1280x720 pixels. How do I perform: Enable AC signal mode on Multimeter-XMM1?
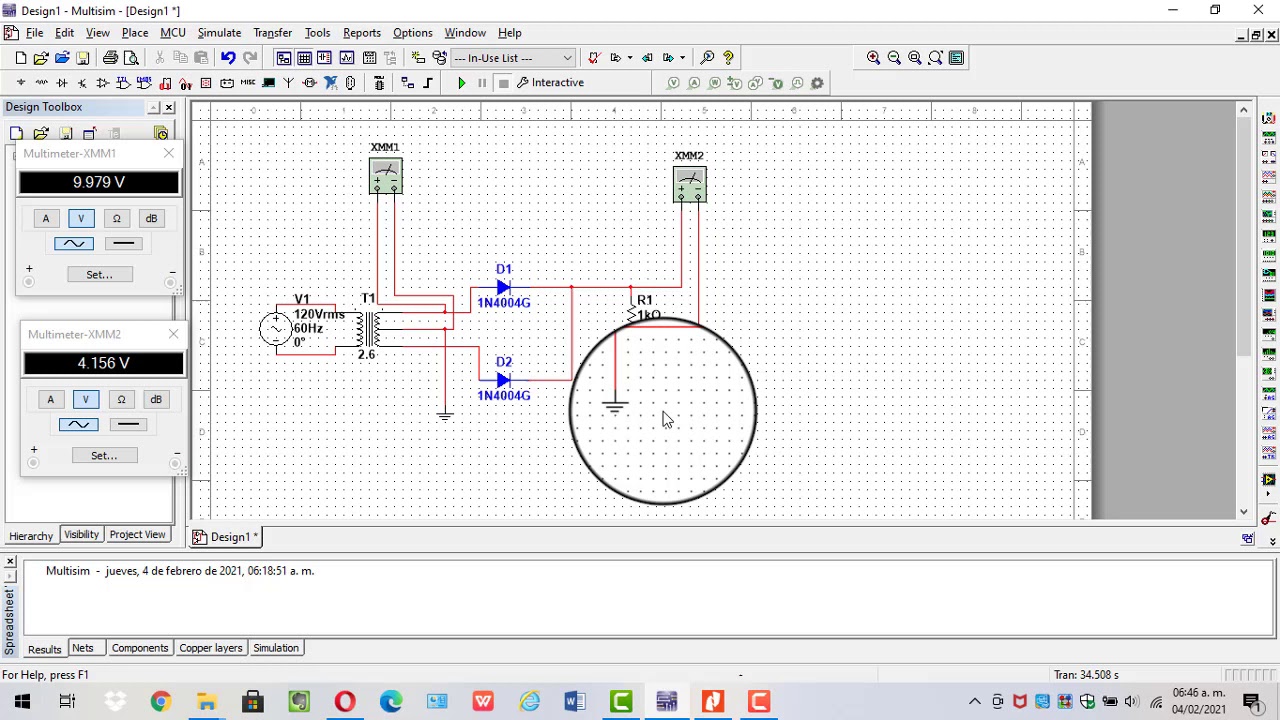[73, 243]
